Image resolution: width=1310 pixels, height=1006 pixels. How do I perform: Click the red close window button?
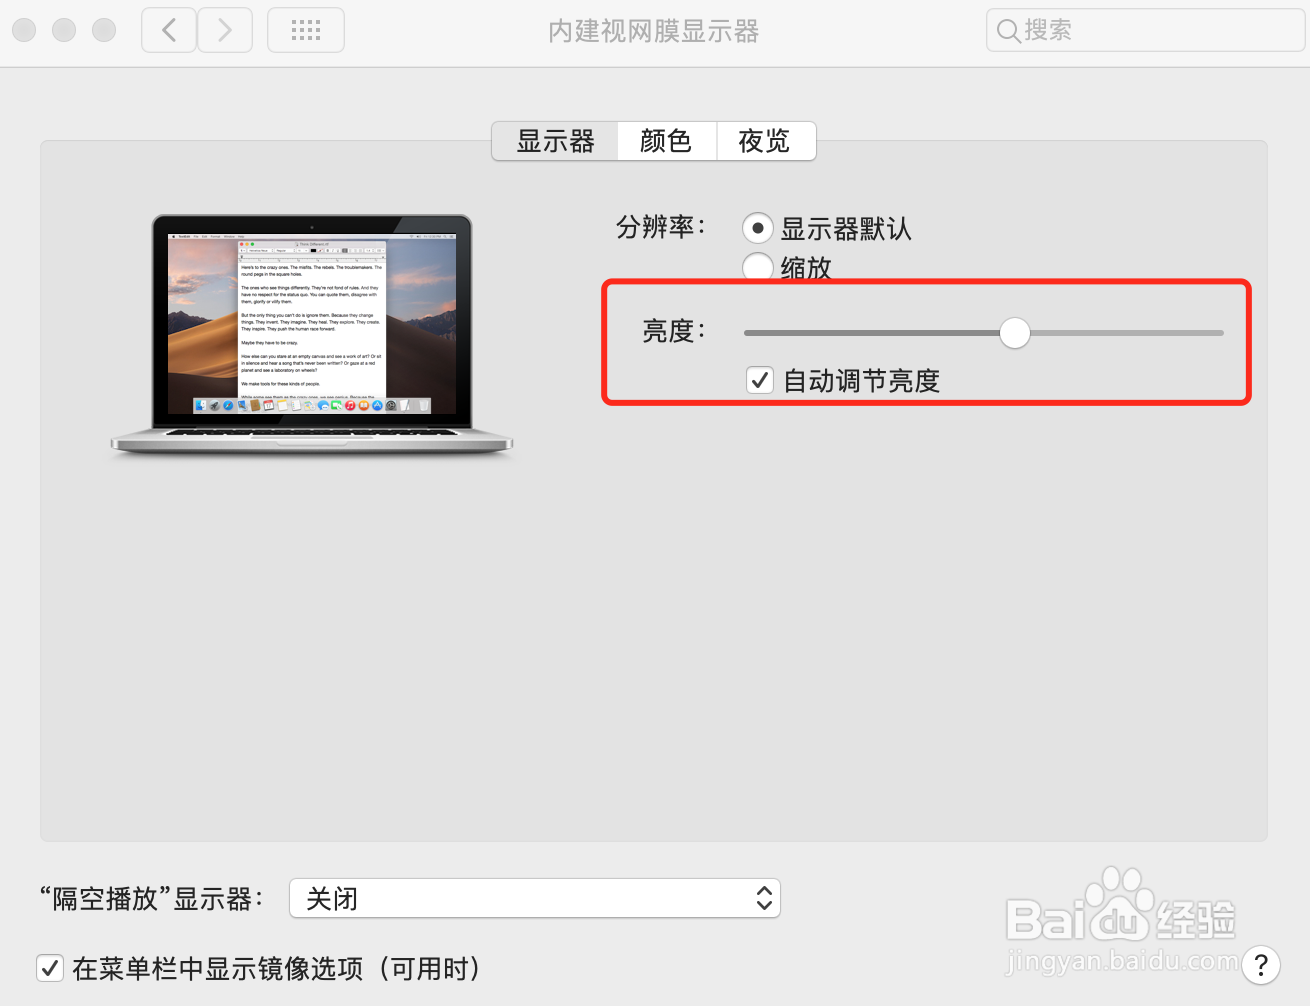[24, 30]
